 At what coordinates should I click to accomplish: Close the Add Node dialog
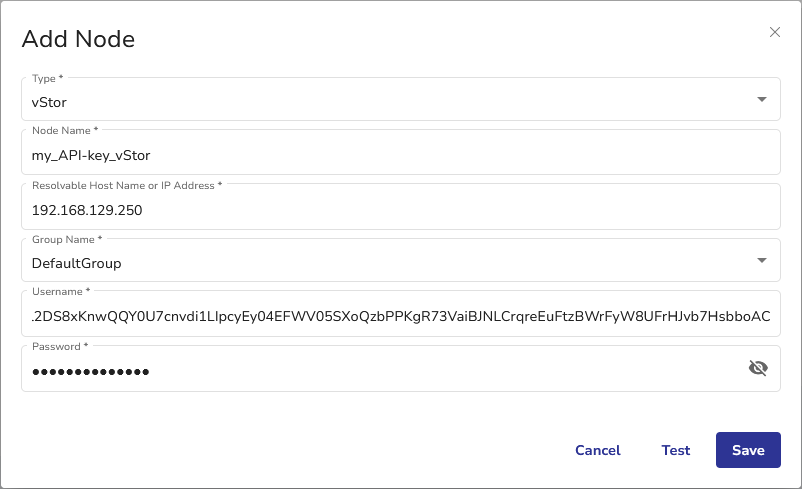(x=774, y=32)
